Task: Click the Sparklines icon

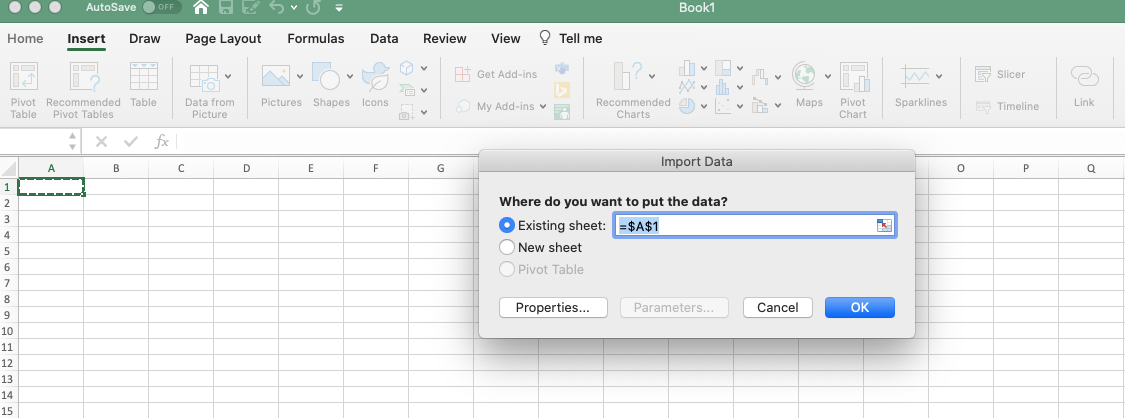Action: 916,76
